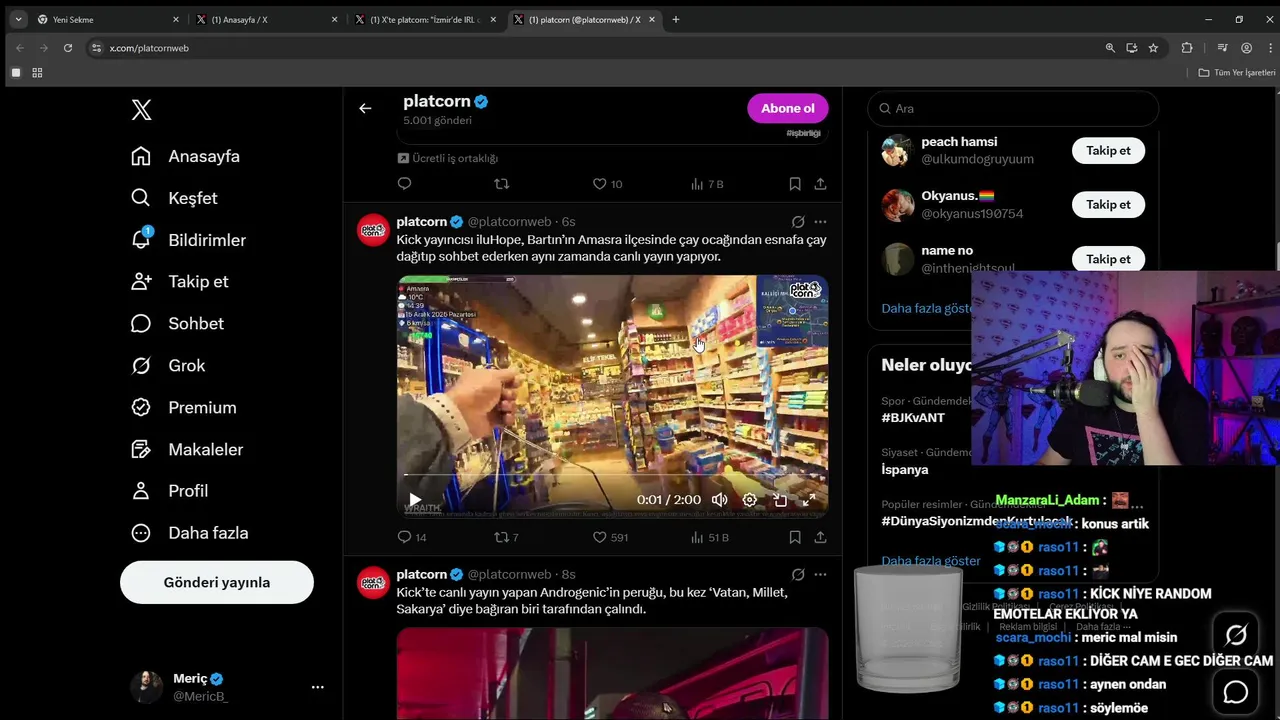
Task: Open Takip et in the sidebar
Action: 180,282
